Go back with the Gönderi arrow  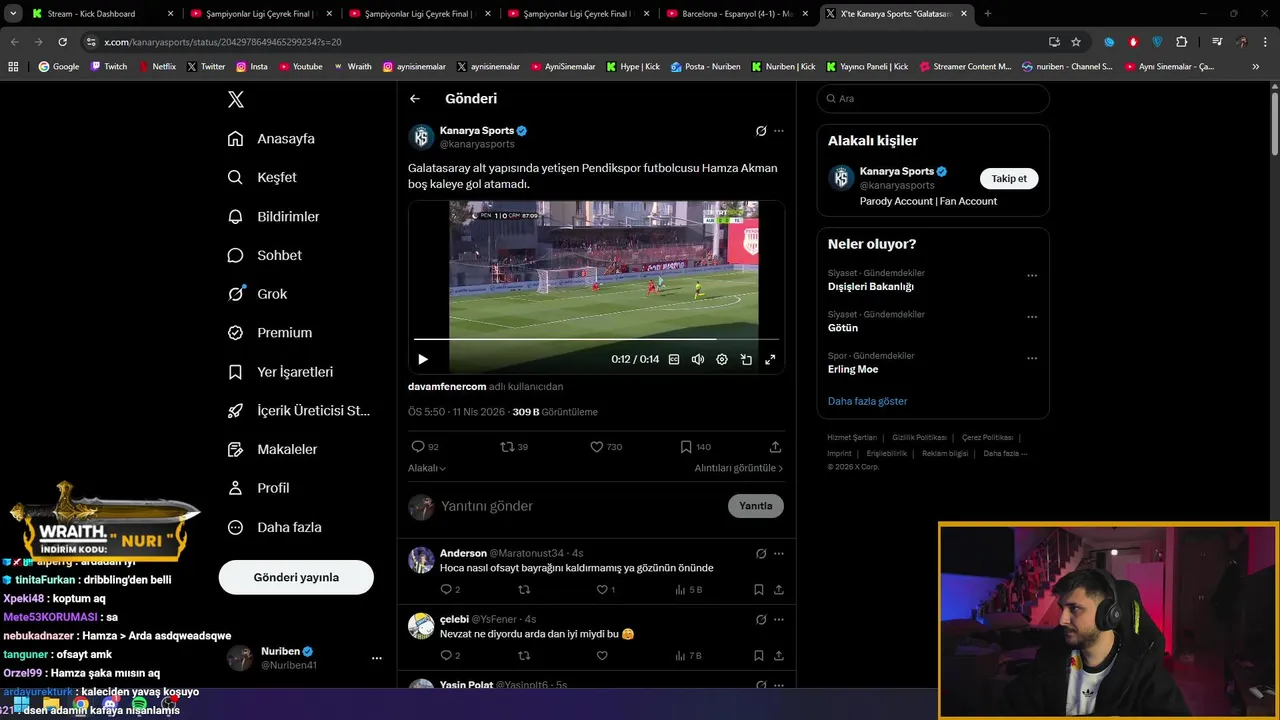(415, 99)
